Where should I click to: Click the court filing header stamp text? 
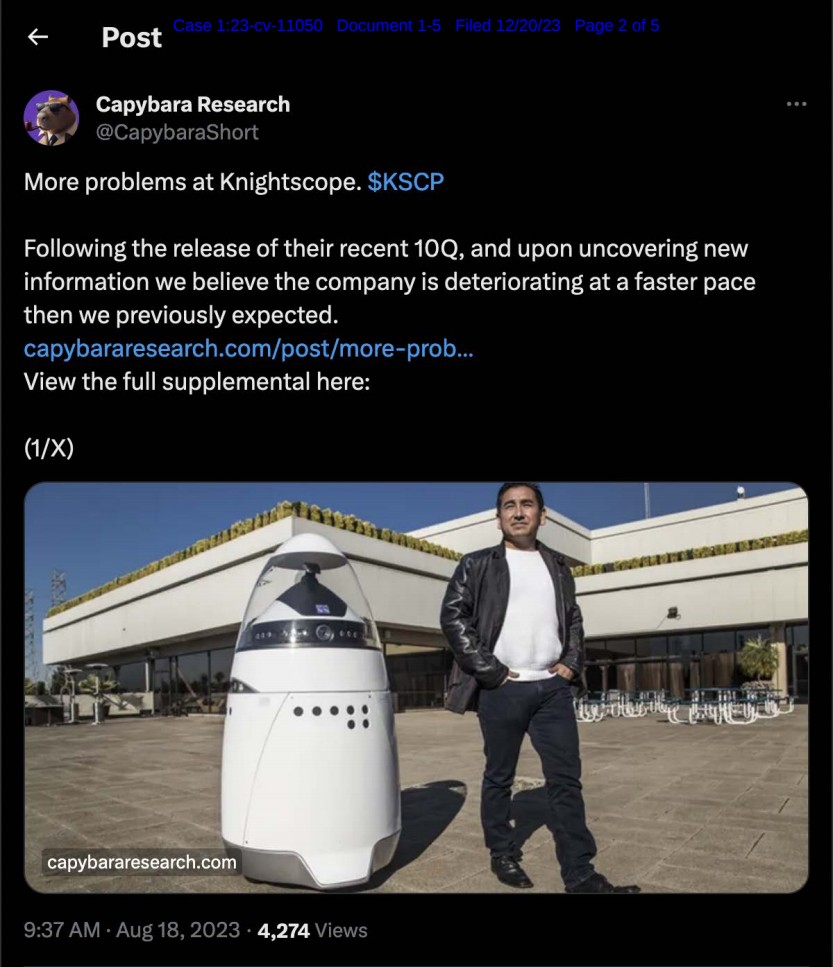pyautogui.click(x=416, y=25)
